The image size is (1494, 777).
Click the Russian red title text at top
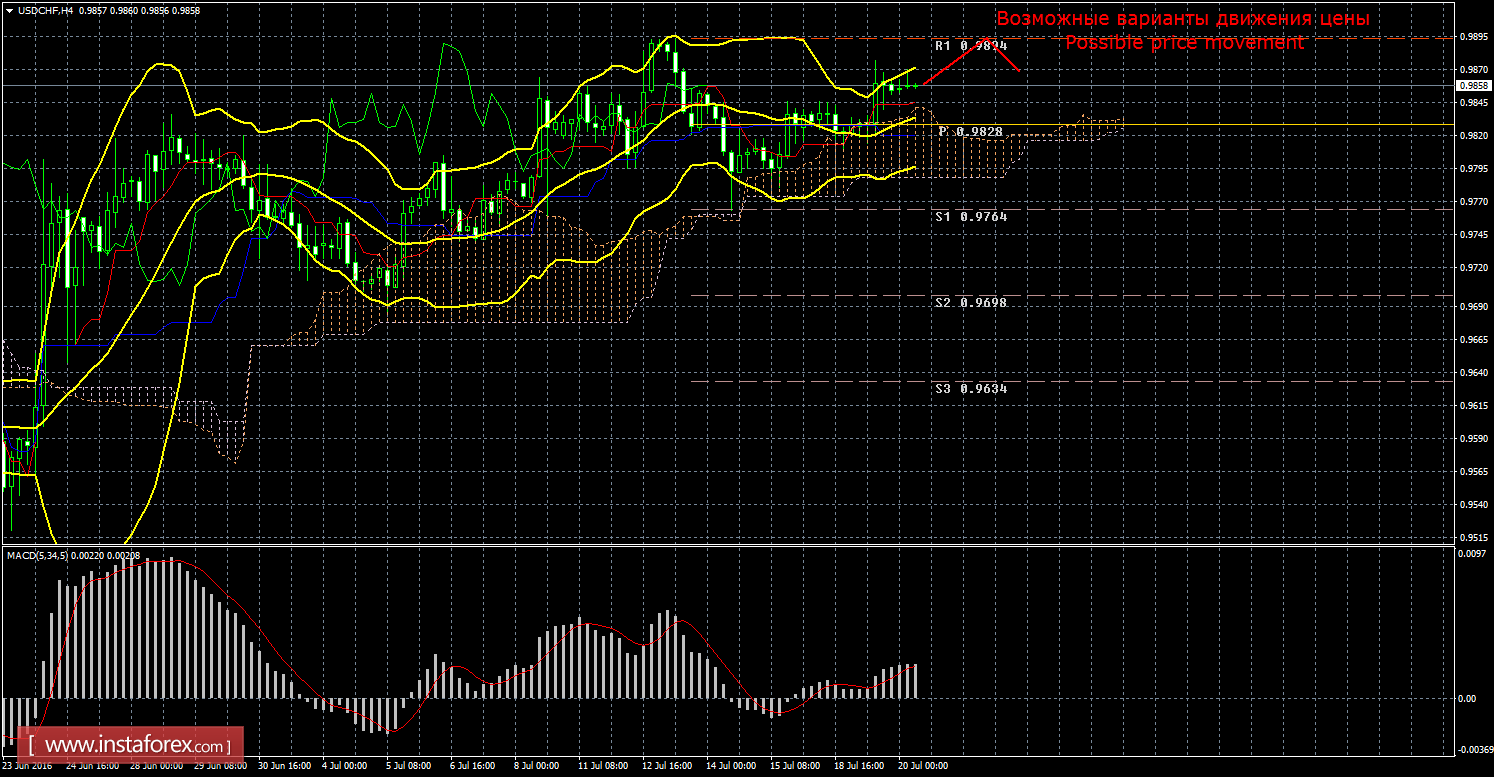pos(1182,19)
